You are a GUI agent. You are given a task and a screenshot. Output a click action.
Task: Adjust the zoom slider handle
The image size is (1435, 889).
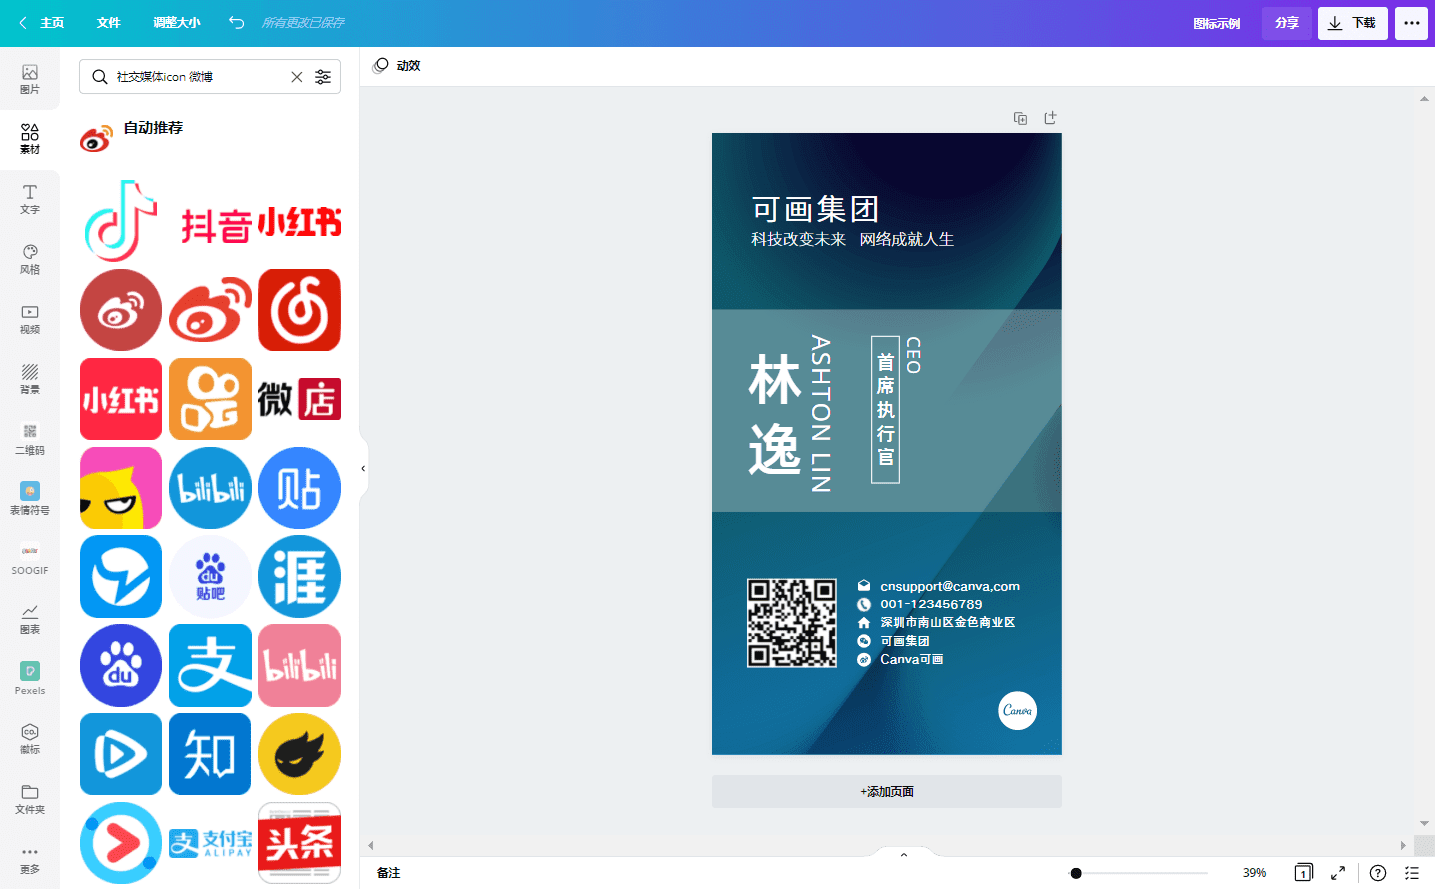(x=1076, y=873)
